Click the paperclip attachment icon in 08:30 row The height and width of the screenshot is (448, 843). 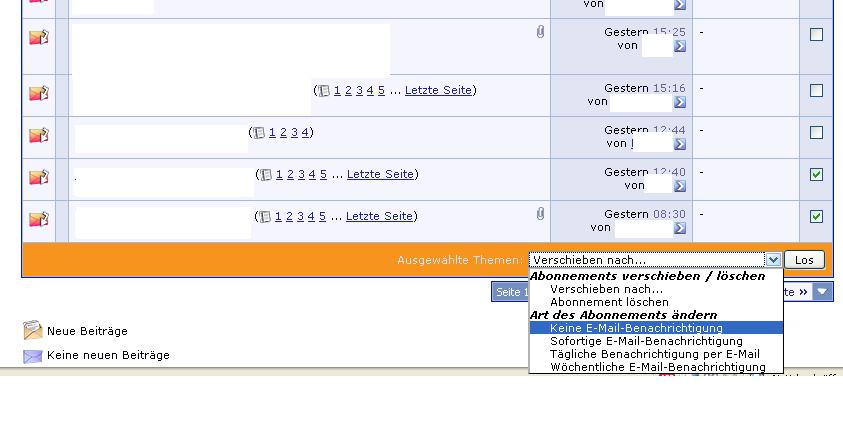click(x=540, y=214)
